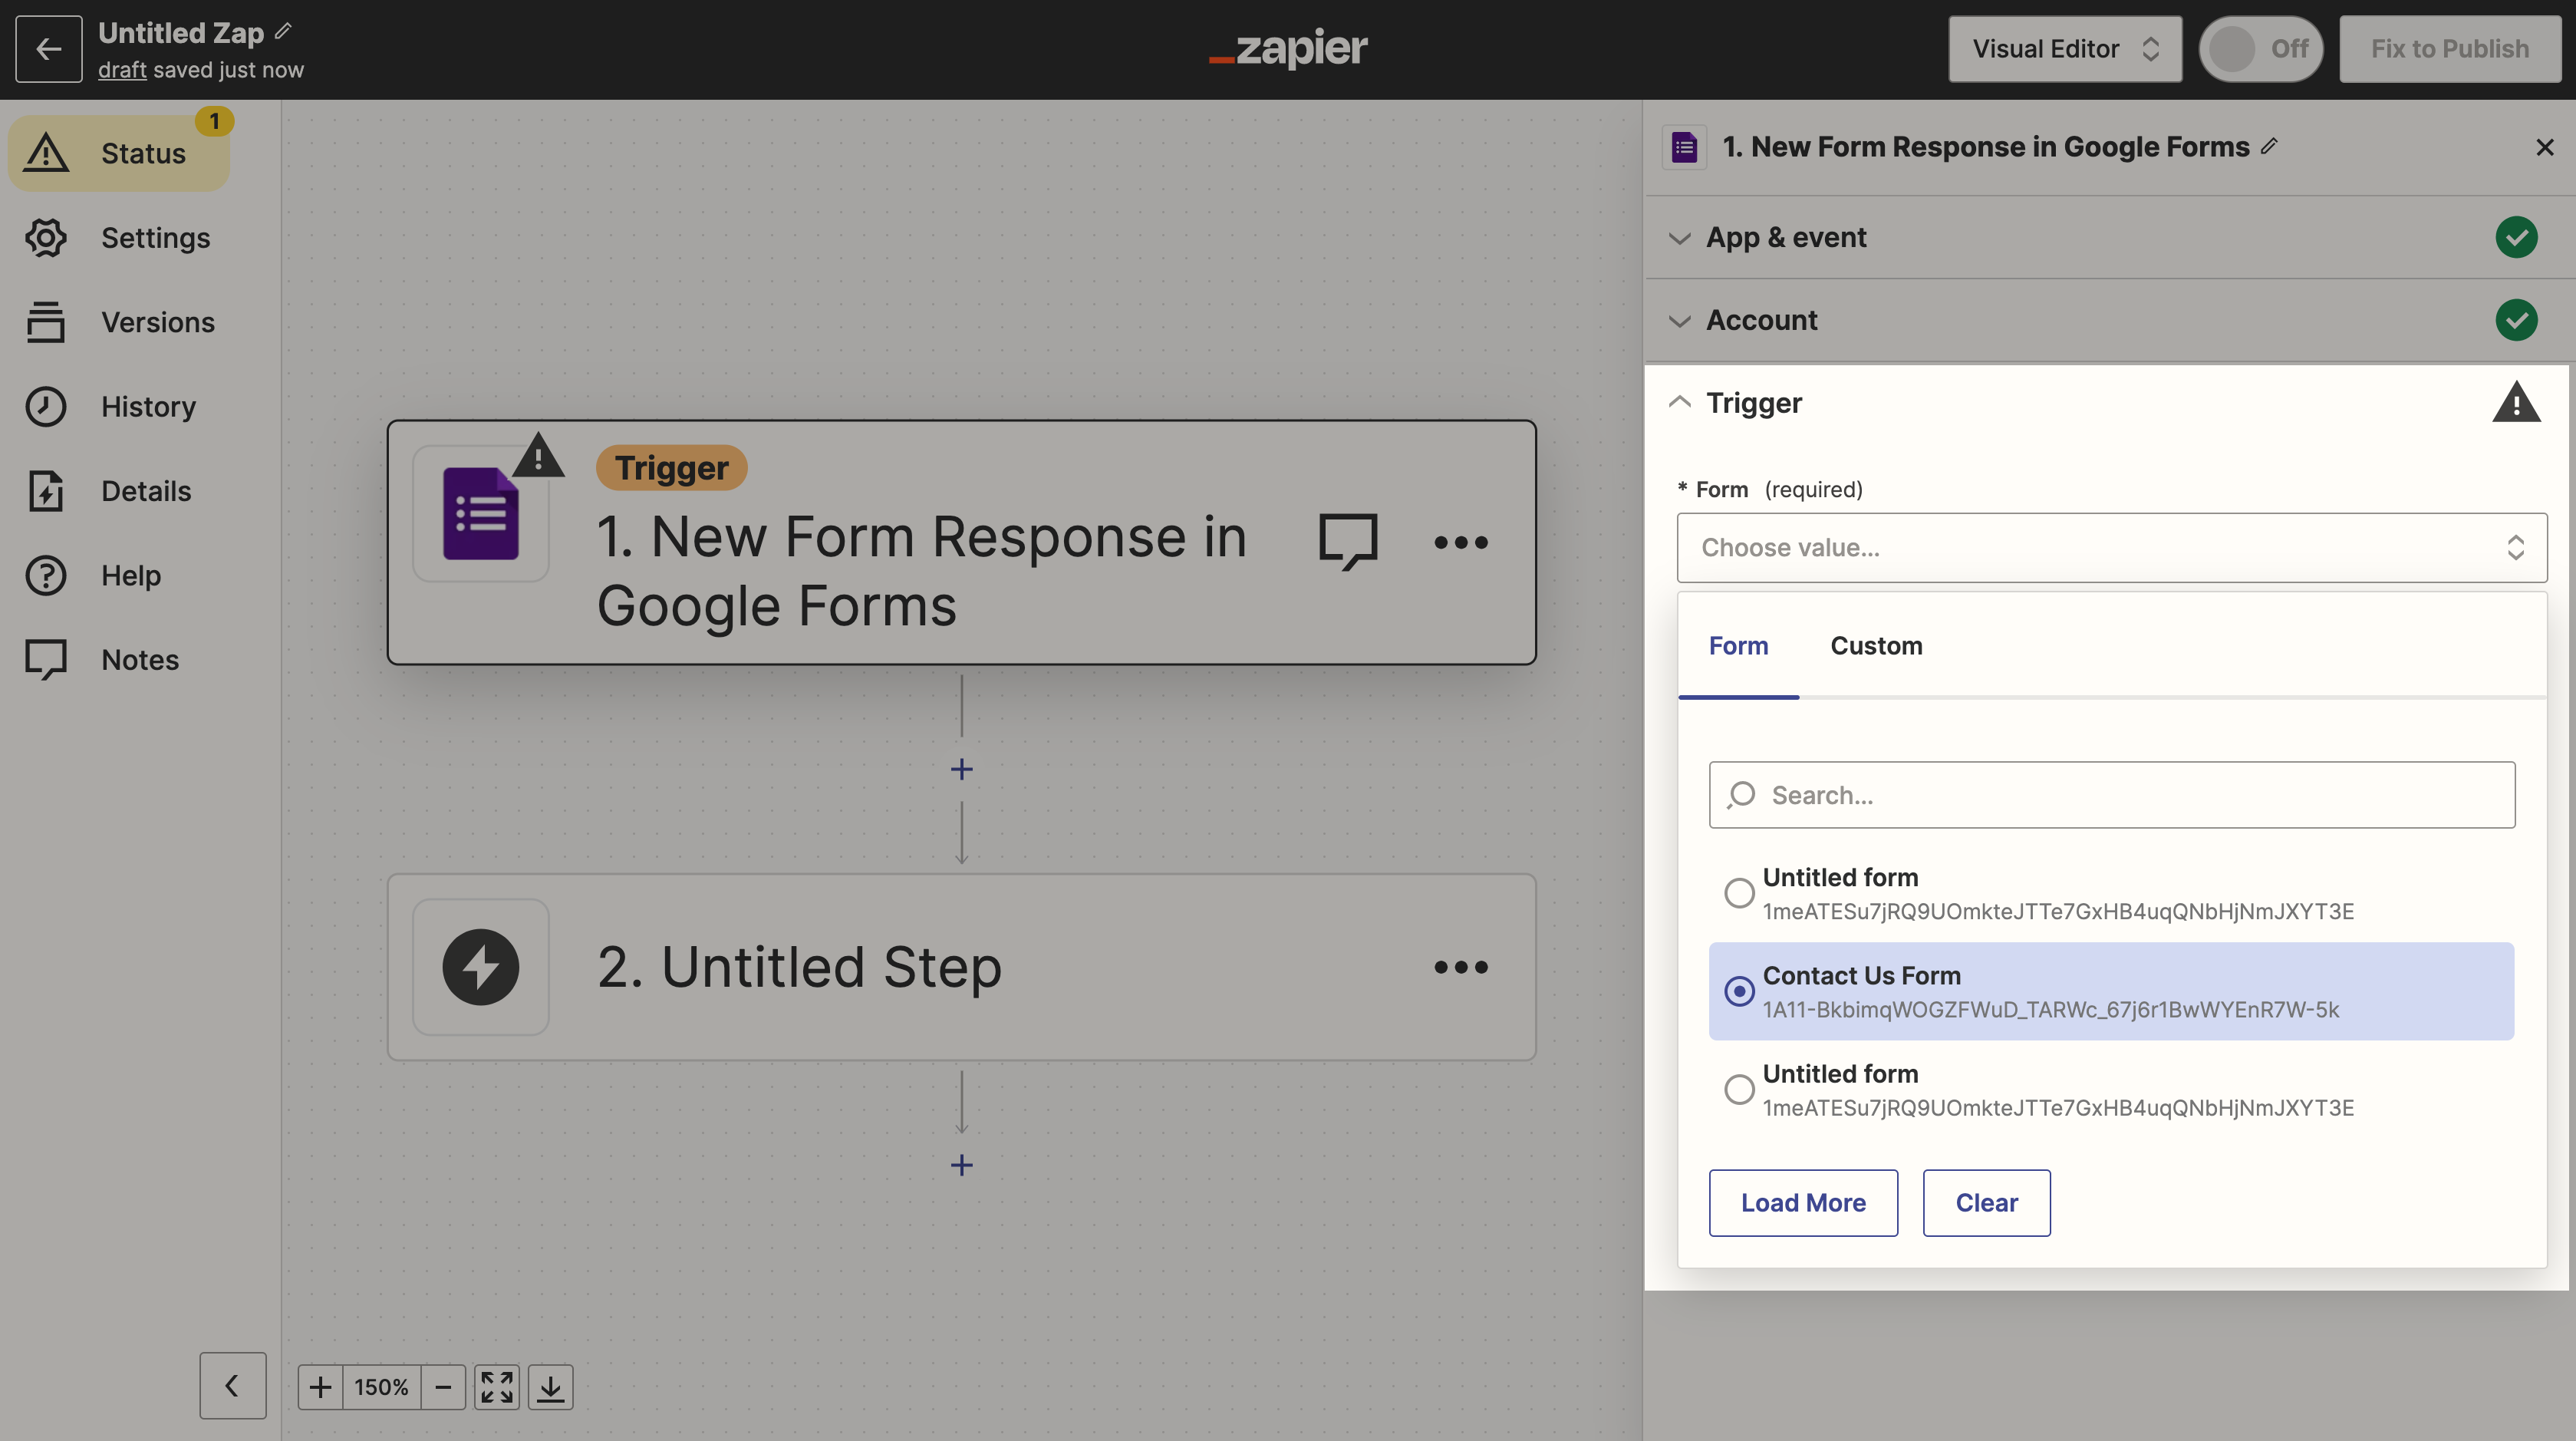Collapse the Trigger section
Screen dimensions: 2576x1441
pyautogui.click(x=1679, y=402)
